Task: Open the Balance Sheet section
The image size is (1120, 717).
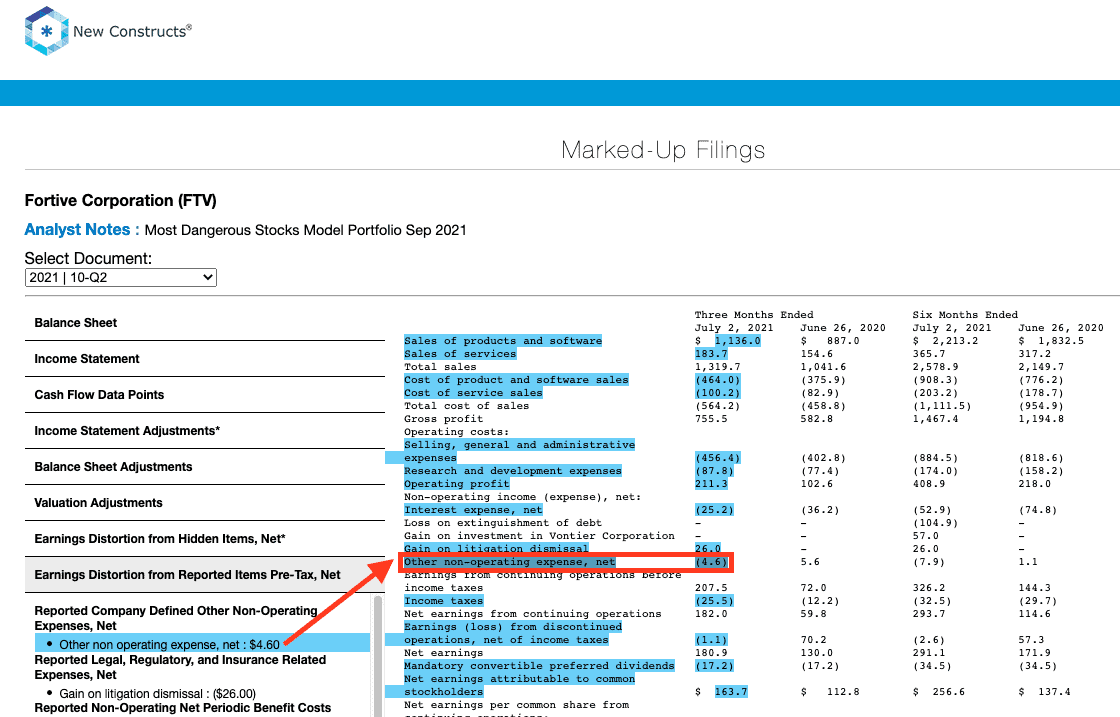Action: point(205,323)
